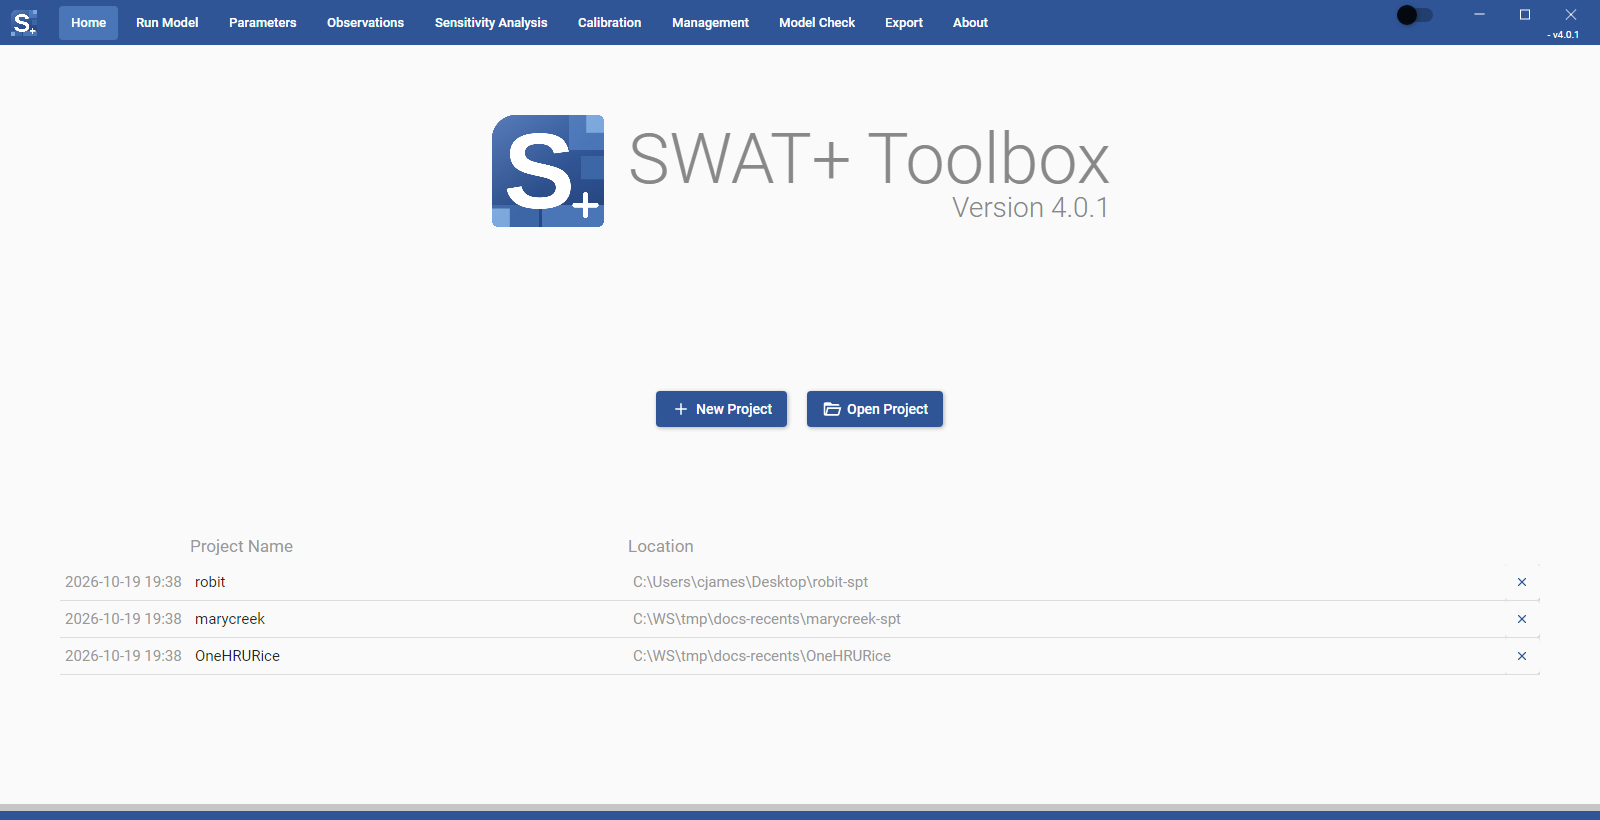
Task: Toggle the dark mode switch
Action: [x=1414, y=15]
